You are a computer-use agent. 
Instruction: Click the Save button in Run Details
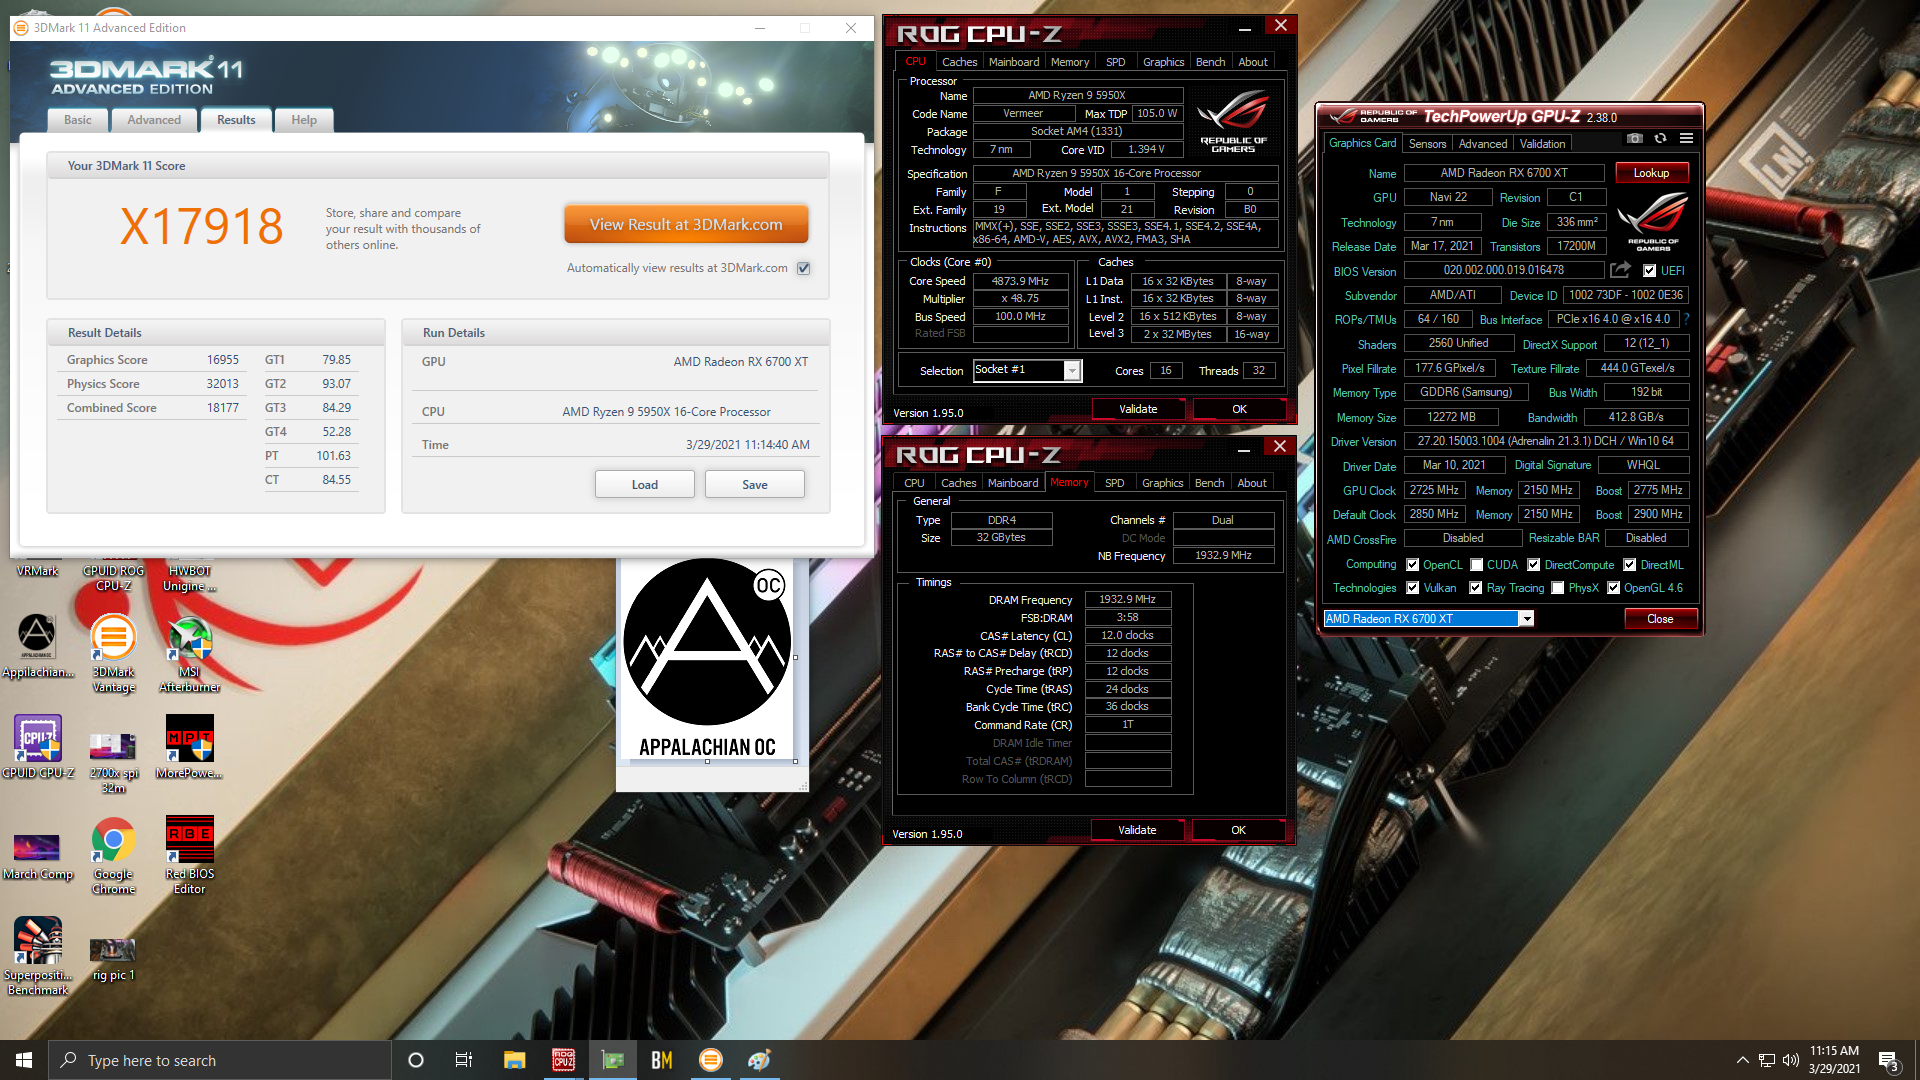click(x=755, y=485)
